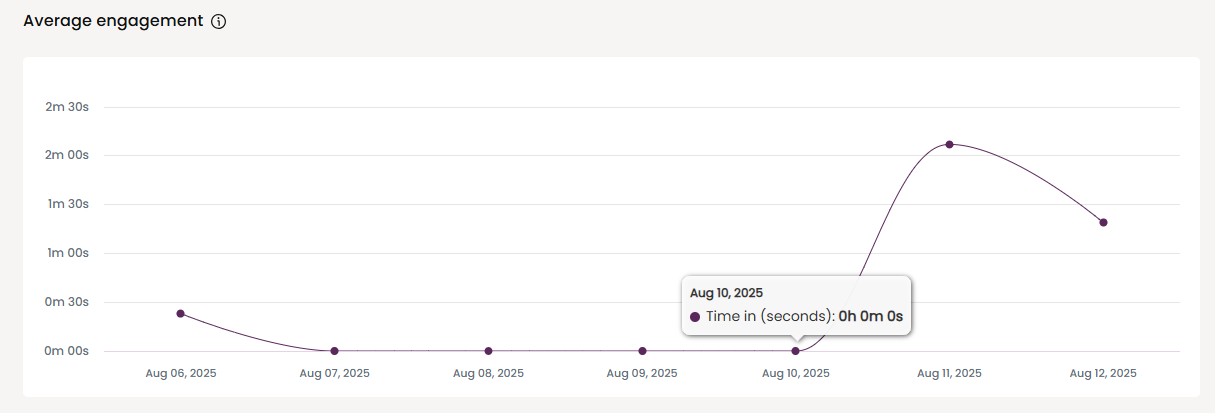The width and height of the screenshot is (1215, 413).
Task: Click the Aug 10, 2025 data point on the line
Action: 796,351
